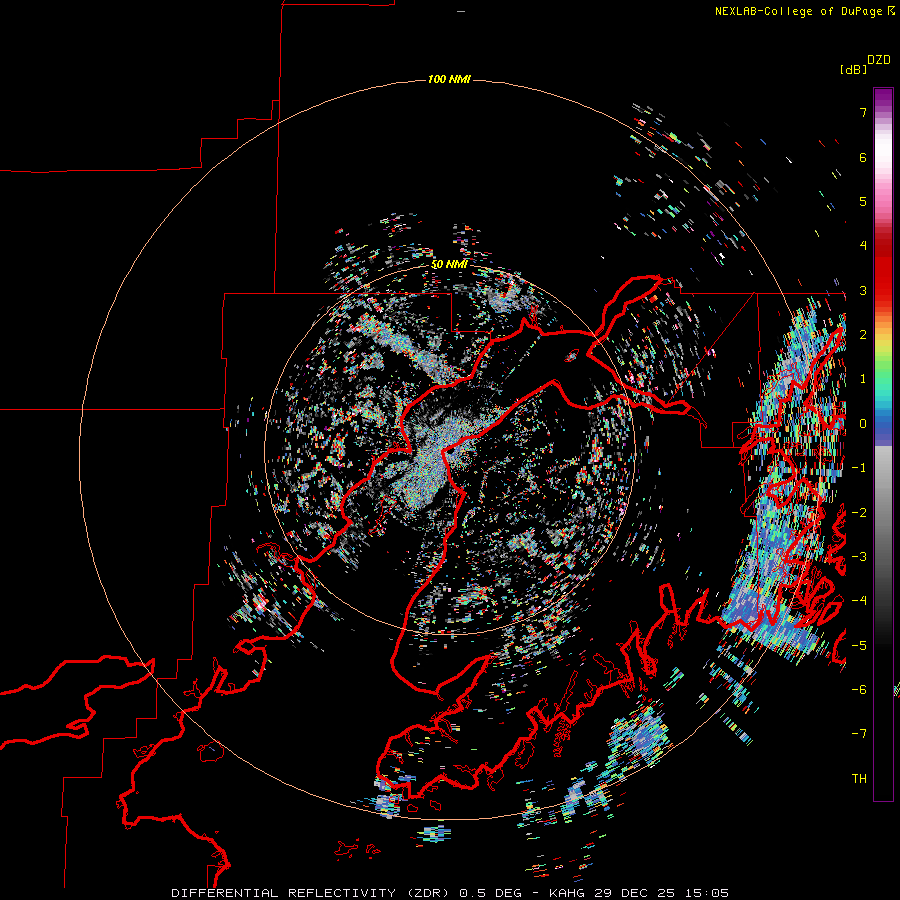Click the -4 value on color scale
This screenshot has width=900, height=900.
point(859,601)
